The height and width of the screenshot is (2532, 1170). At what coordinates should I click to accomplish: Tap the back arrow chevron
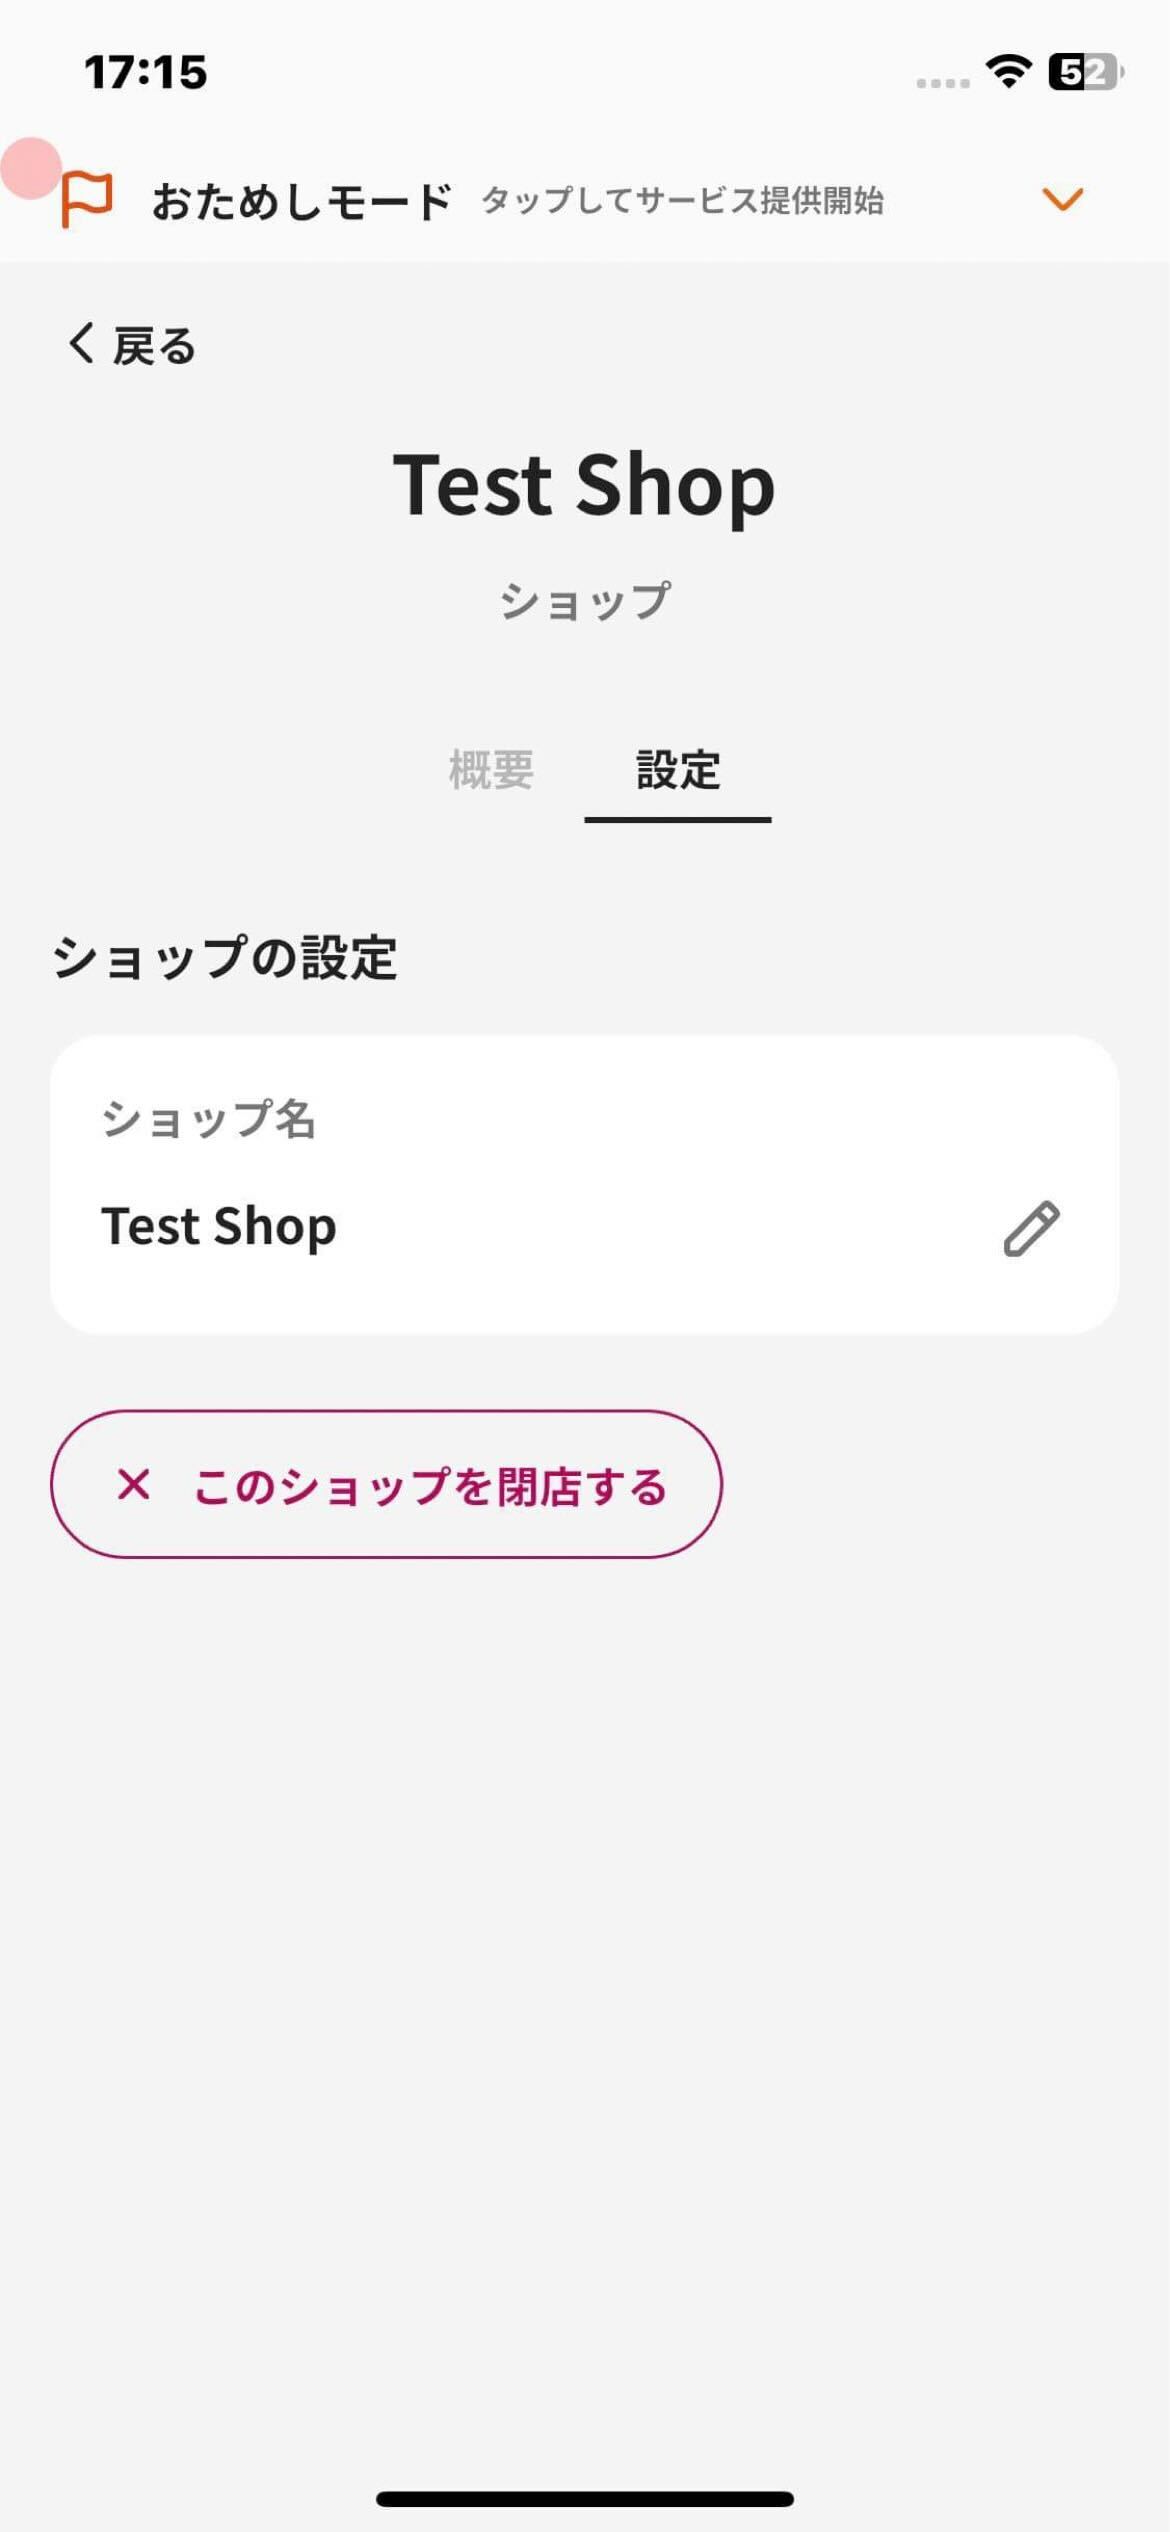click(80, 343)
